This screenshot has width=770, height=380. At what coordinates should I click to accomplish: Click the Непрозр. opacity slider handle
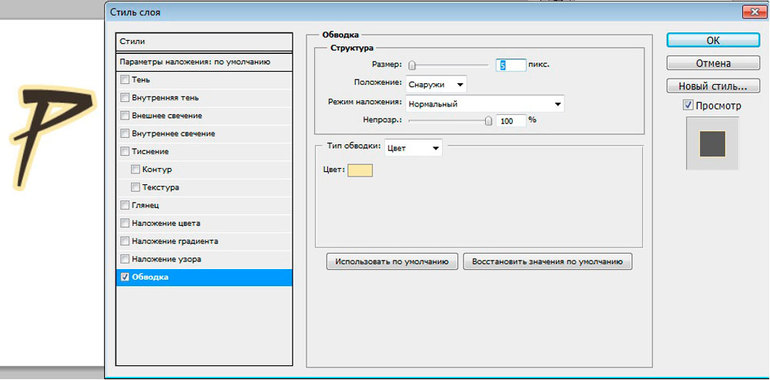[x=488, y=121]
